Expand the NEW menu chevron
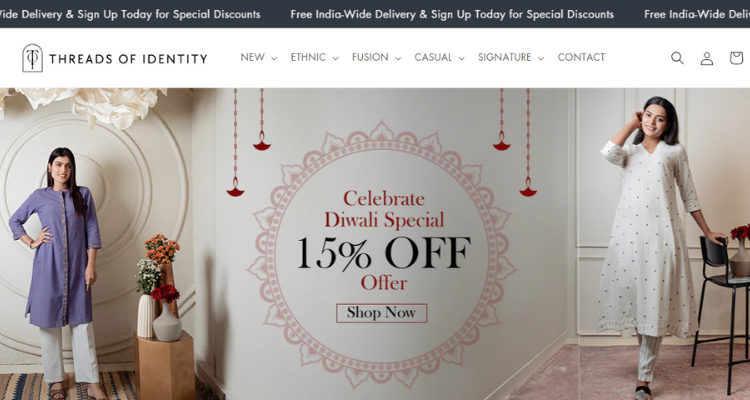Screen dimensions: 750x400 pos(274,58)
